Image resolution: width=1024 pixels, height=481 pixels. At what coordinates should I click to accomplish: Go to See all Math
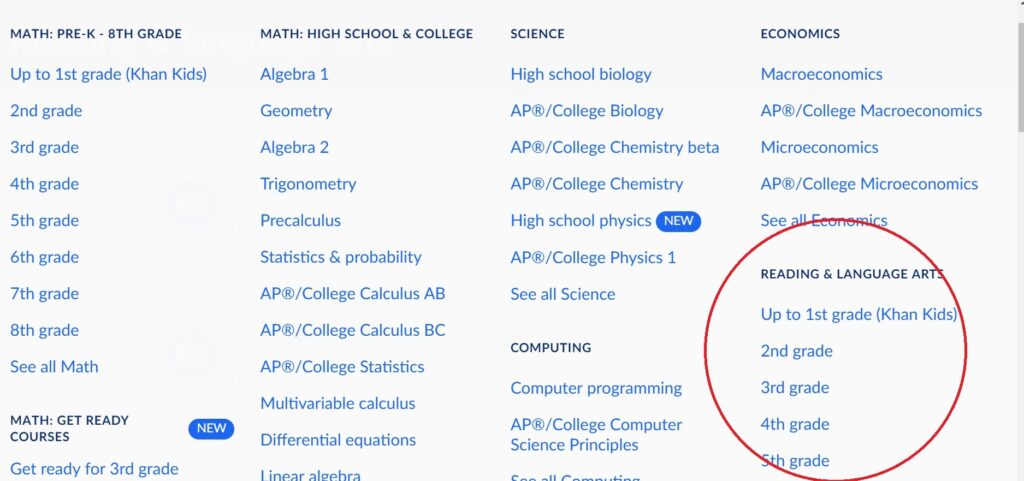coord(54,367)
